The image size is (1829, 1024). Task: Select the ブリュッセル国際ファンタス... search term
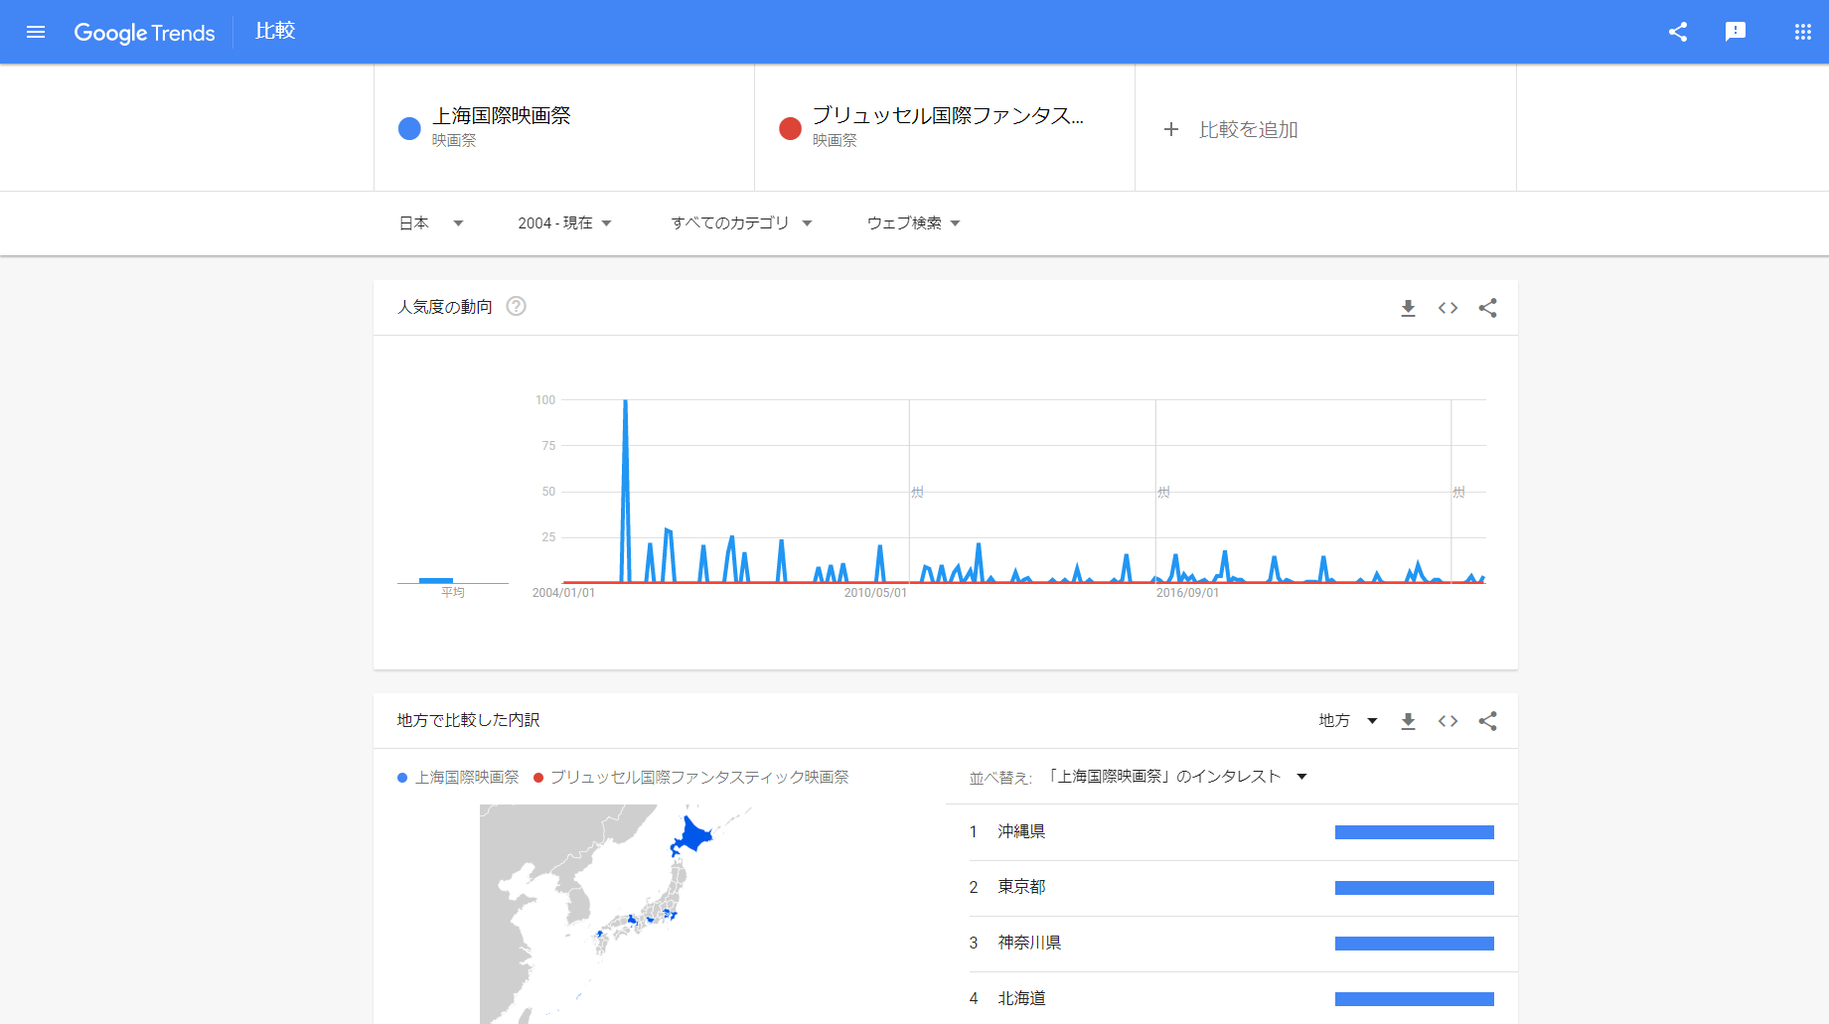pyautogui.click(x=945, y=128)
